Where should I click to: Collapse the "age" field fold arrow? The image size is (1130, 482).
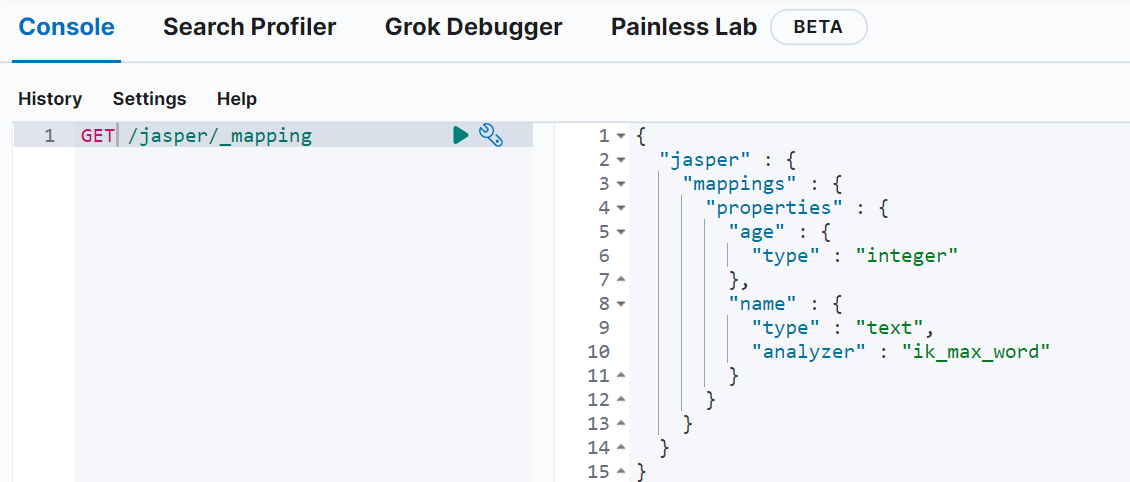click(621, 232)
